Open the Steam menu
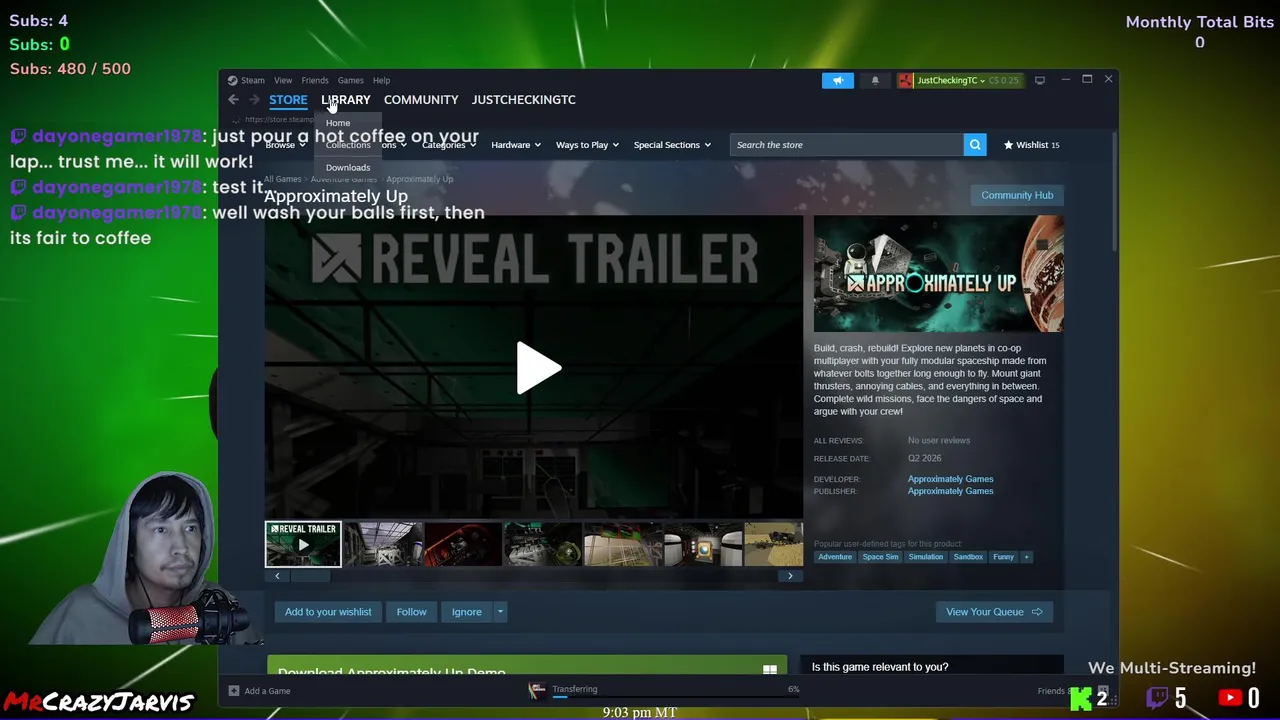The image size is (1280, 720). click(253, 80)
